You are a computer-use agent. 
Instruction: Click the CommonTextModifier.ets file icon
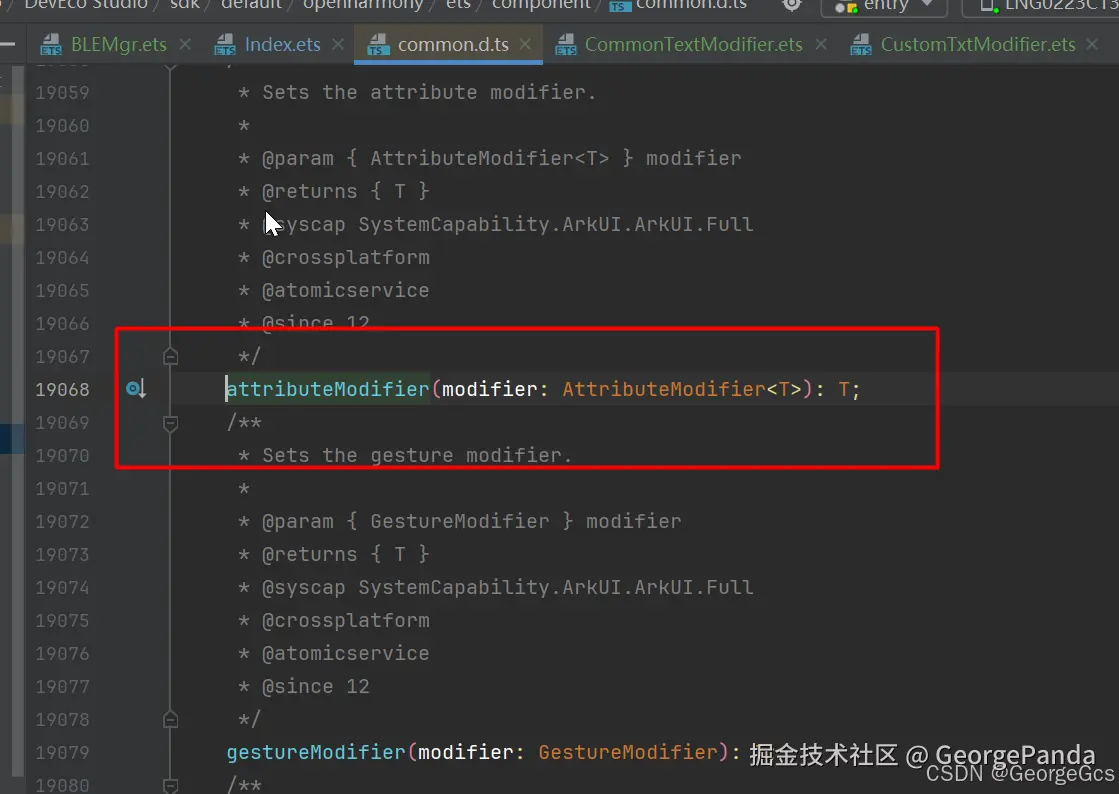pyautogui.click(x=565, y=45)
